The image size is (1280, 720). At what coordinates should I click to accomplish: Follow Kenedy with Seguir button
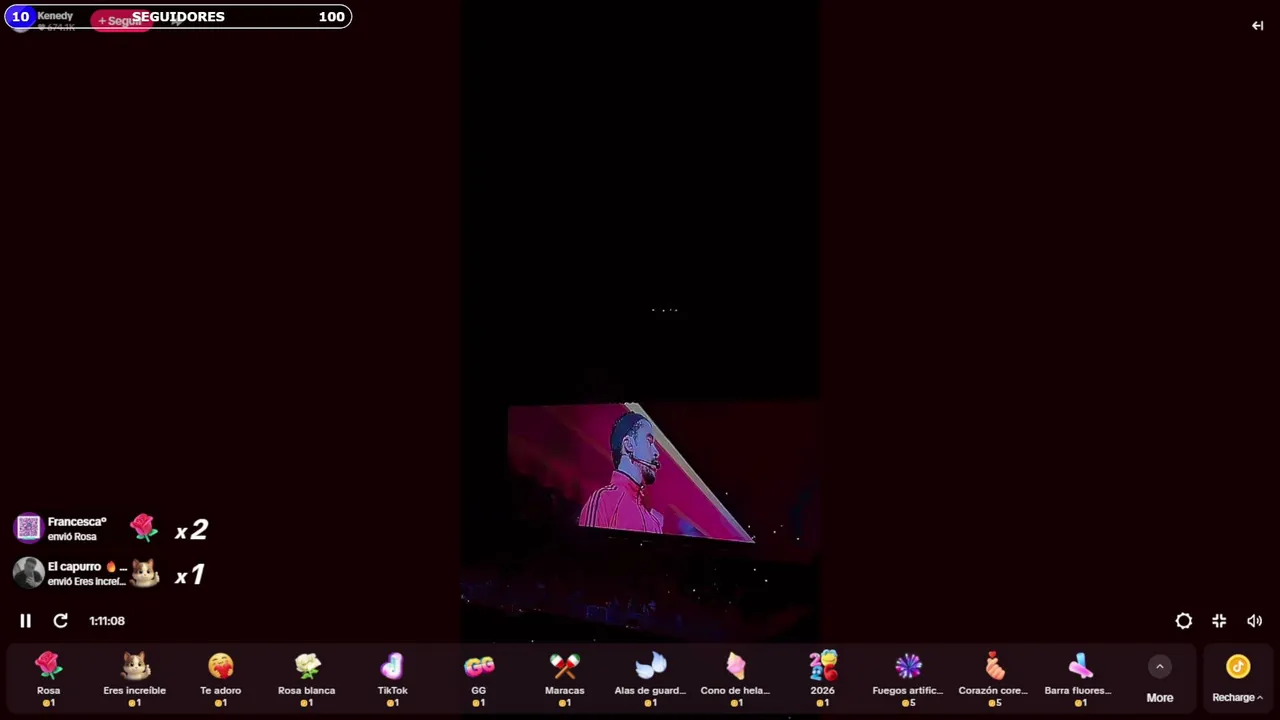click(119, 21)
